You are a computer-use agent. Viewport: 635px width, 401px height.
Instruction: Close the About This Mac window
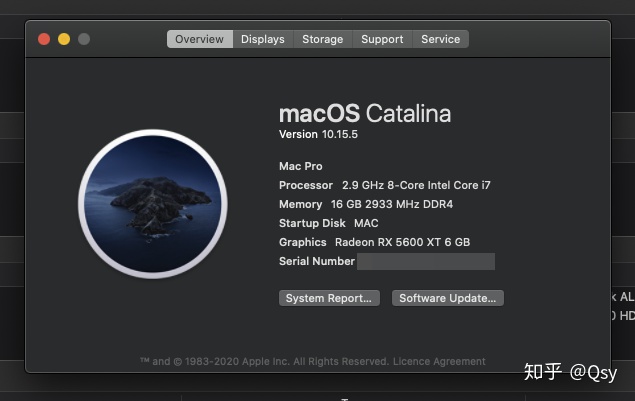pyautogui.click(x=44, y=39)
